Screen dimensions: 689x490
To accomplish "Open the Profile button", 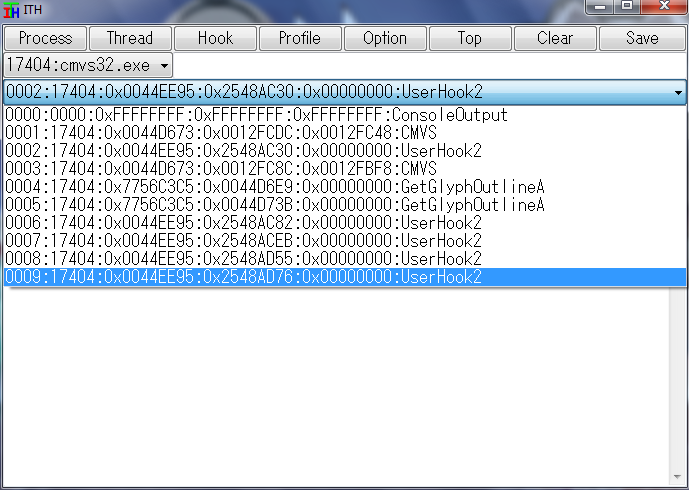I will 300,38.
